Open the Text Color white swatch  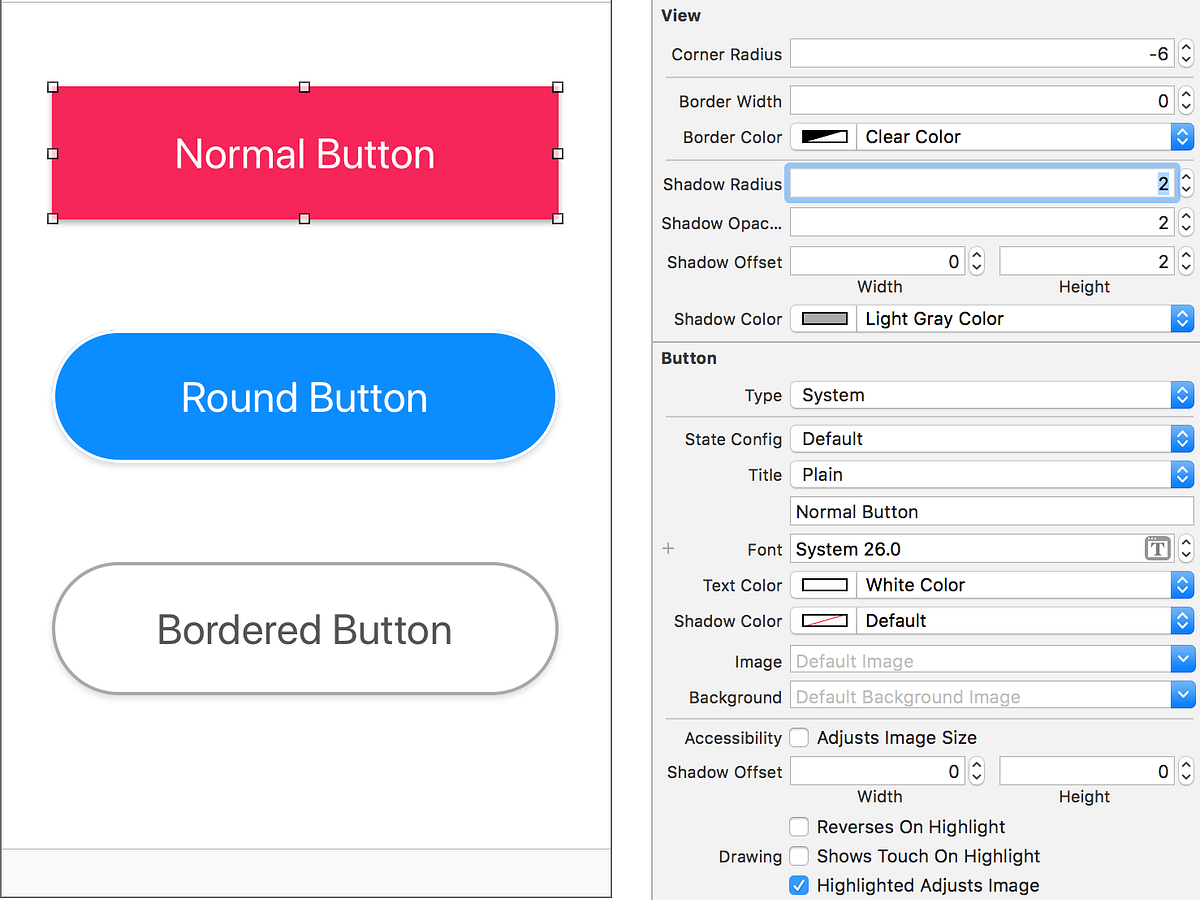tap(822, 585)
